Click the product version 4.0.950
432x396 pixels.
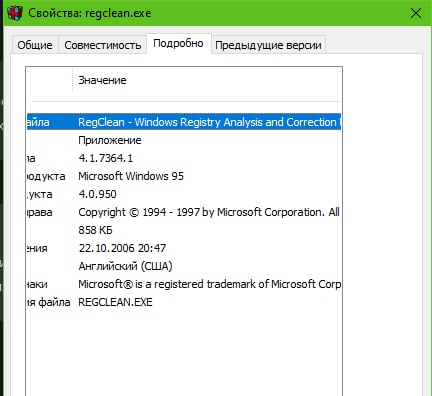pos(98,194)
